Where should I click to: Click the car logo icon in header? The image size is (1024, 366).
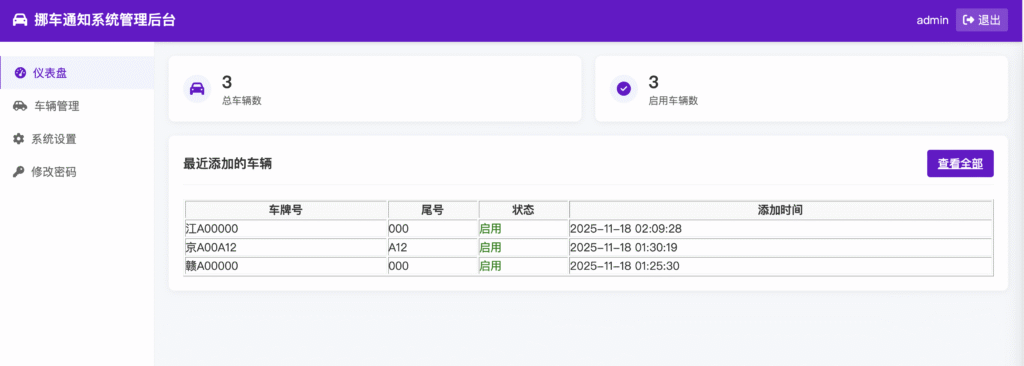(x=20, y=20)
